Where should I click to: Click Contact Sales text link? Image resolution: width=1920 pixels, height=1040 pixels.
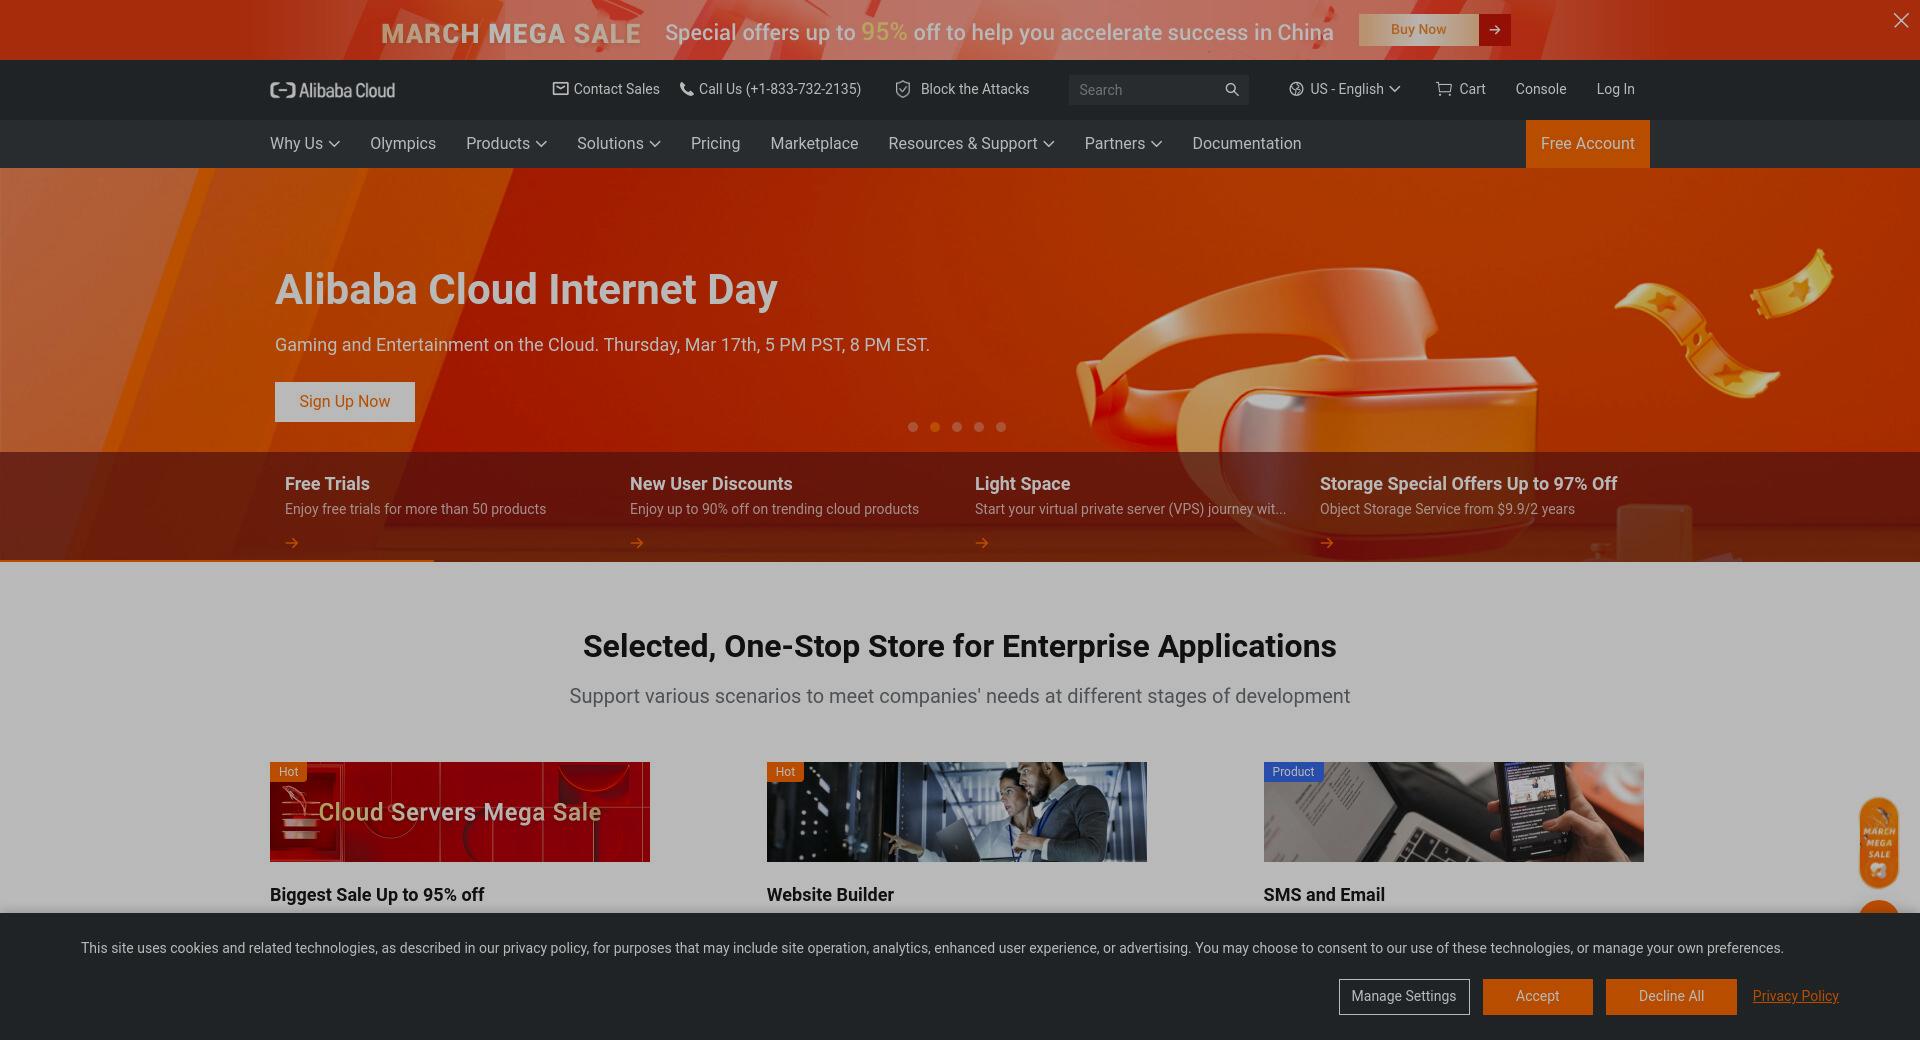(x=616, y=89)
